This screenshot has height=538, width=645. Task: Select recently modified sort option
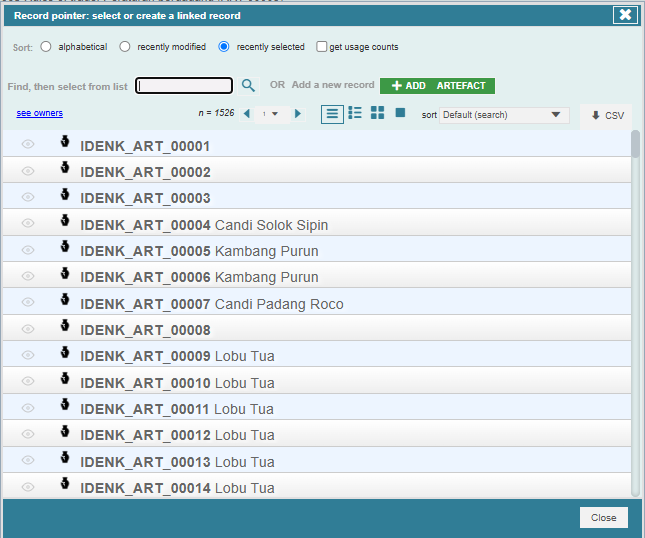[x=125, y=46]
